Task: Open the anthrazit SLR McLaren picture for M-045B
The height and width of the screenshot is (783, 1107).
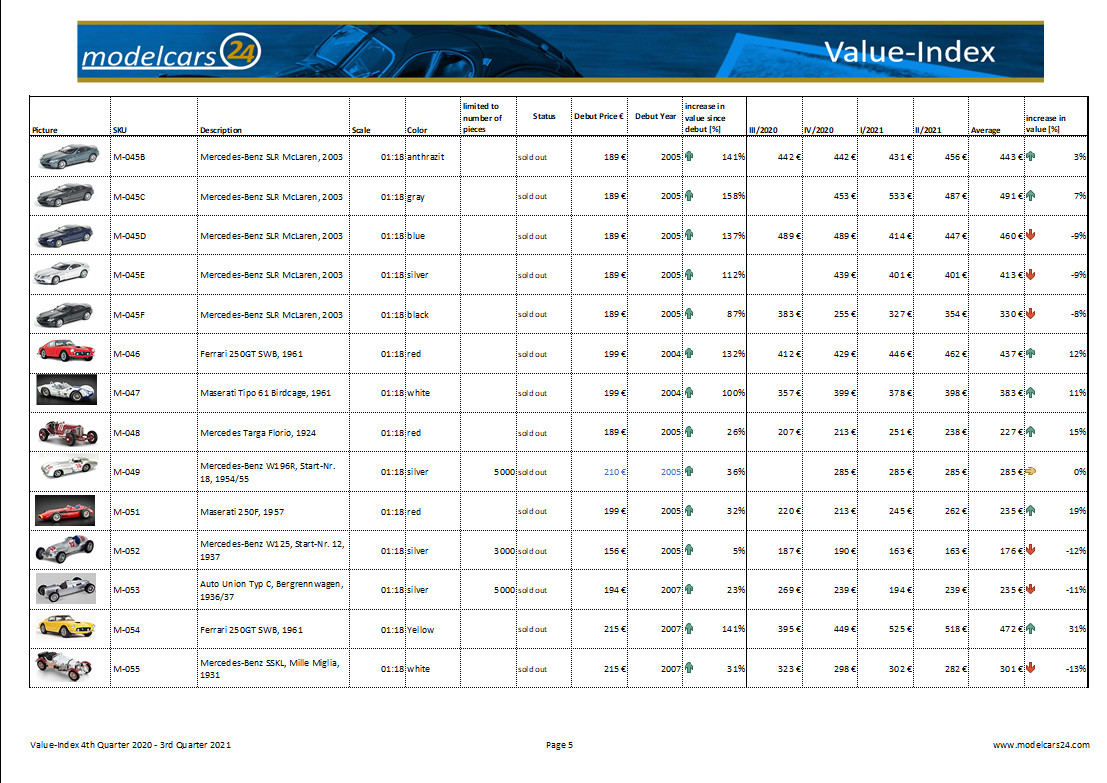Action: (x=68, y=156)
